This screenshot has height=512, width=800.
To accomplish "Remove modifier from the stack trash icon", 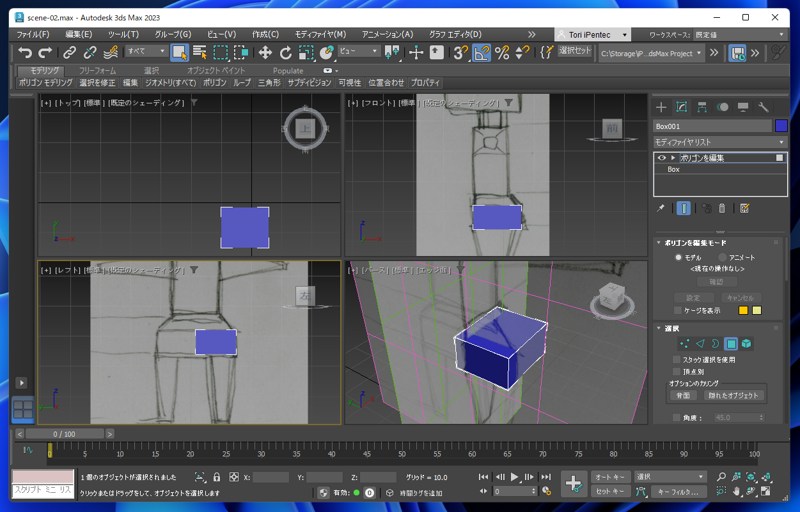I will [721, 208].
